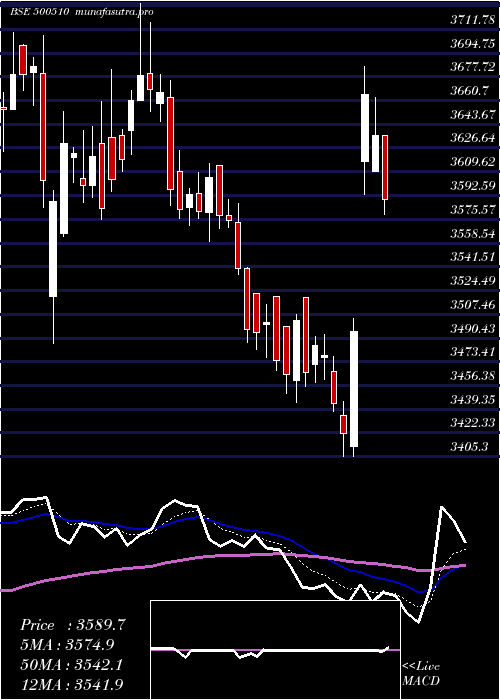Click the price label 3711.78
This screenshot has width=500, height=700.
(473, 19)
